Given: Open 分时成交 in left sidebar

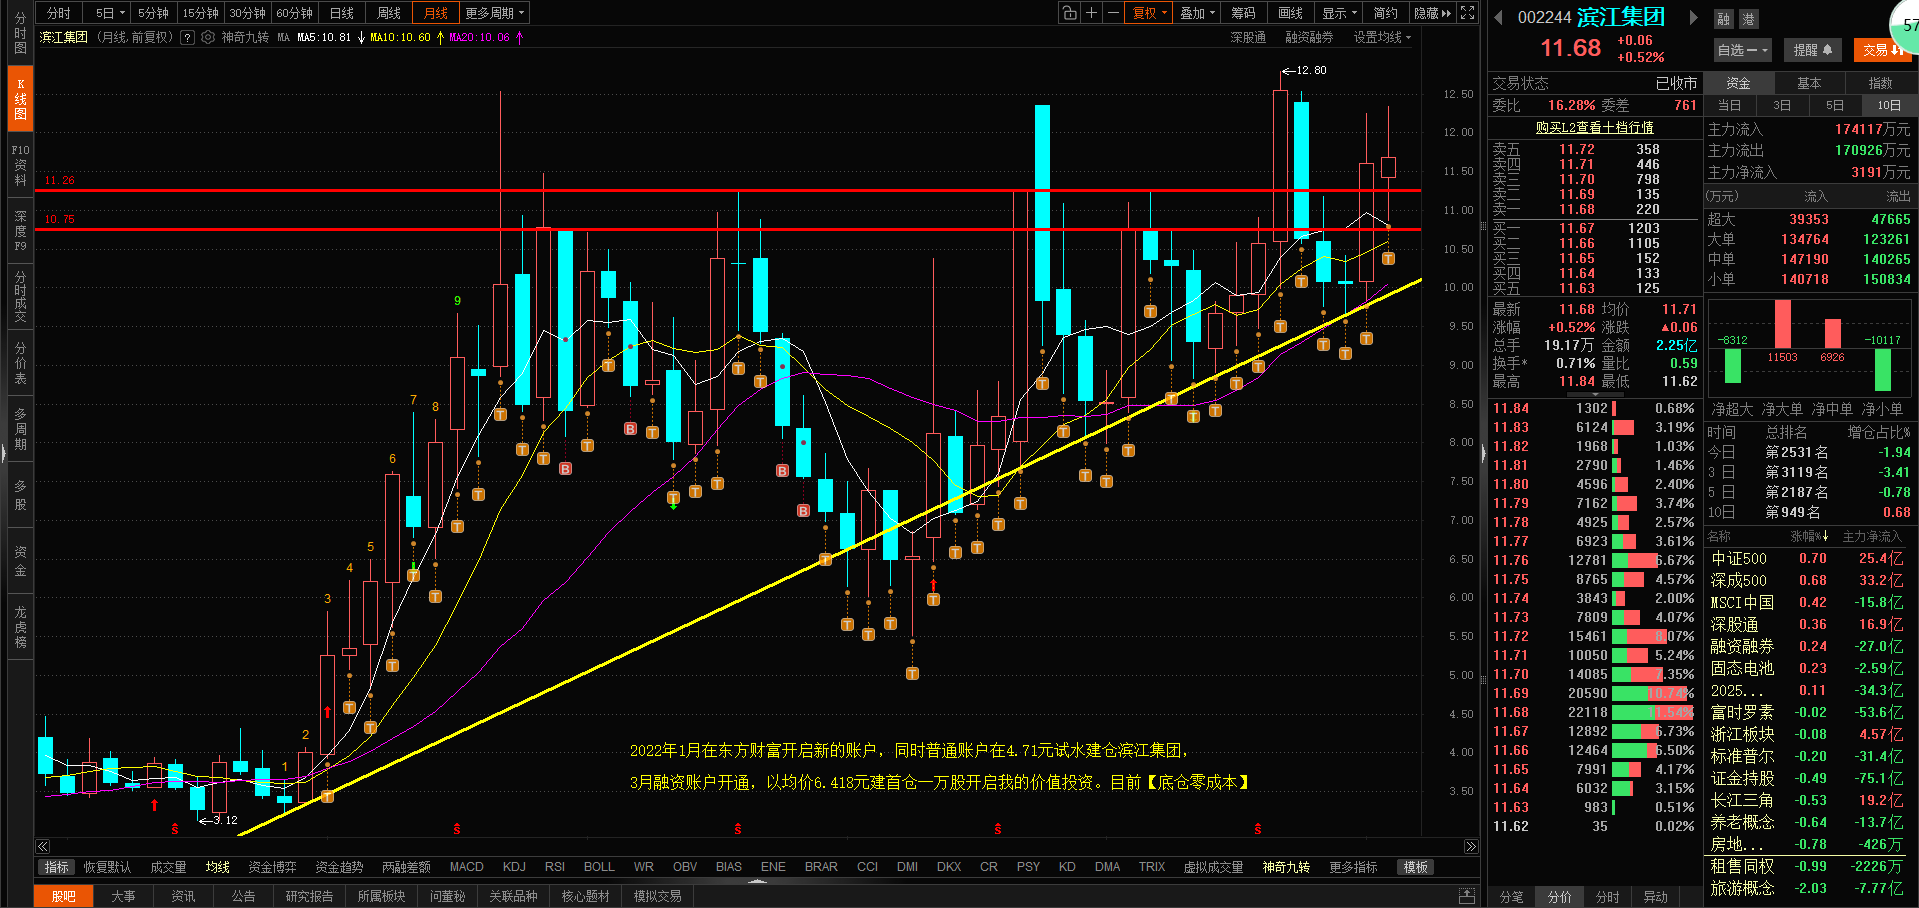Looking at the screenshot, I should click(20, 296).
